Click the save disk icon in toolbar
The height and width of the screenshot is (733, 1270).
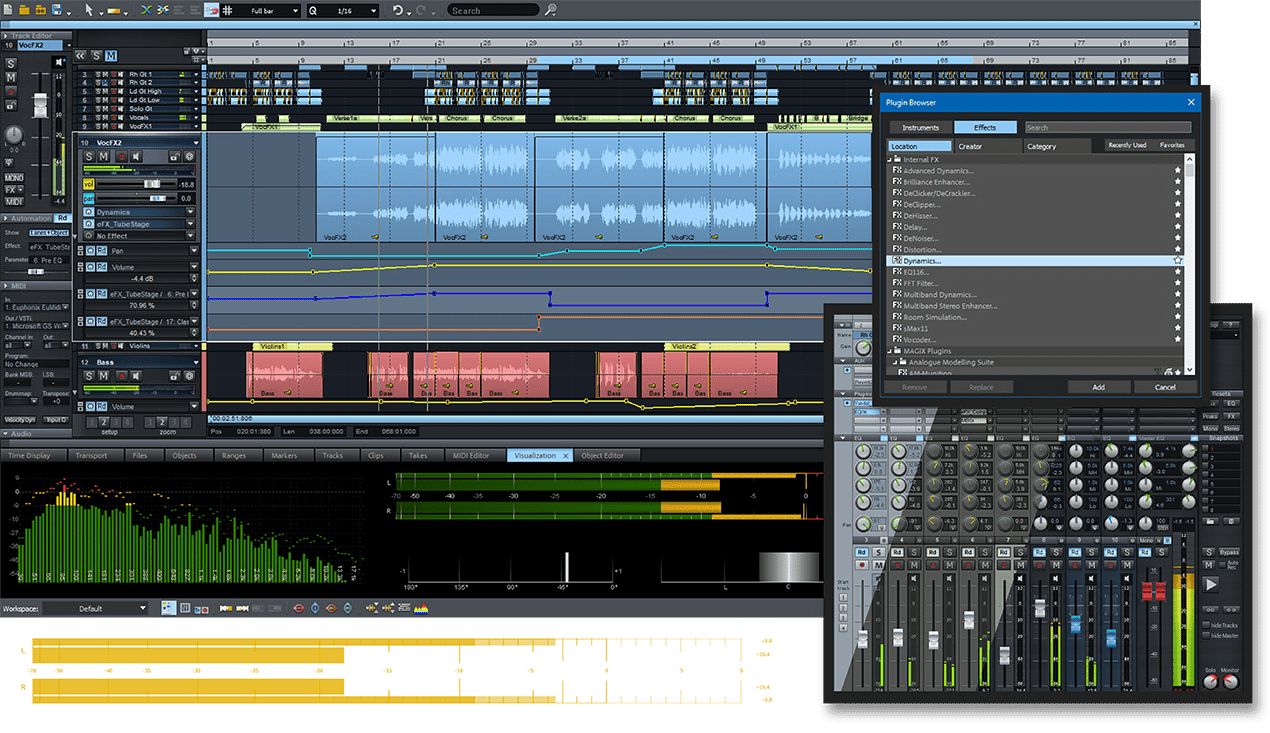tap(56, 10)
